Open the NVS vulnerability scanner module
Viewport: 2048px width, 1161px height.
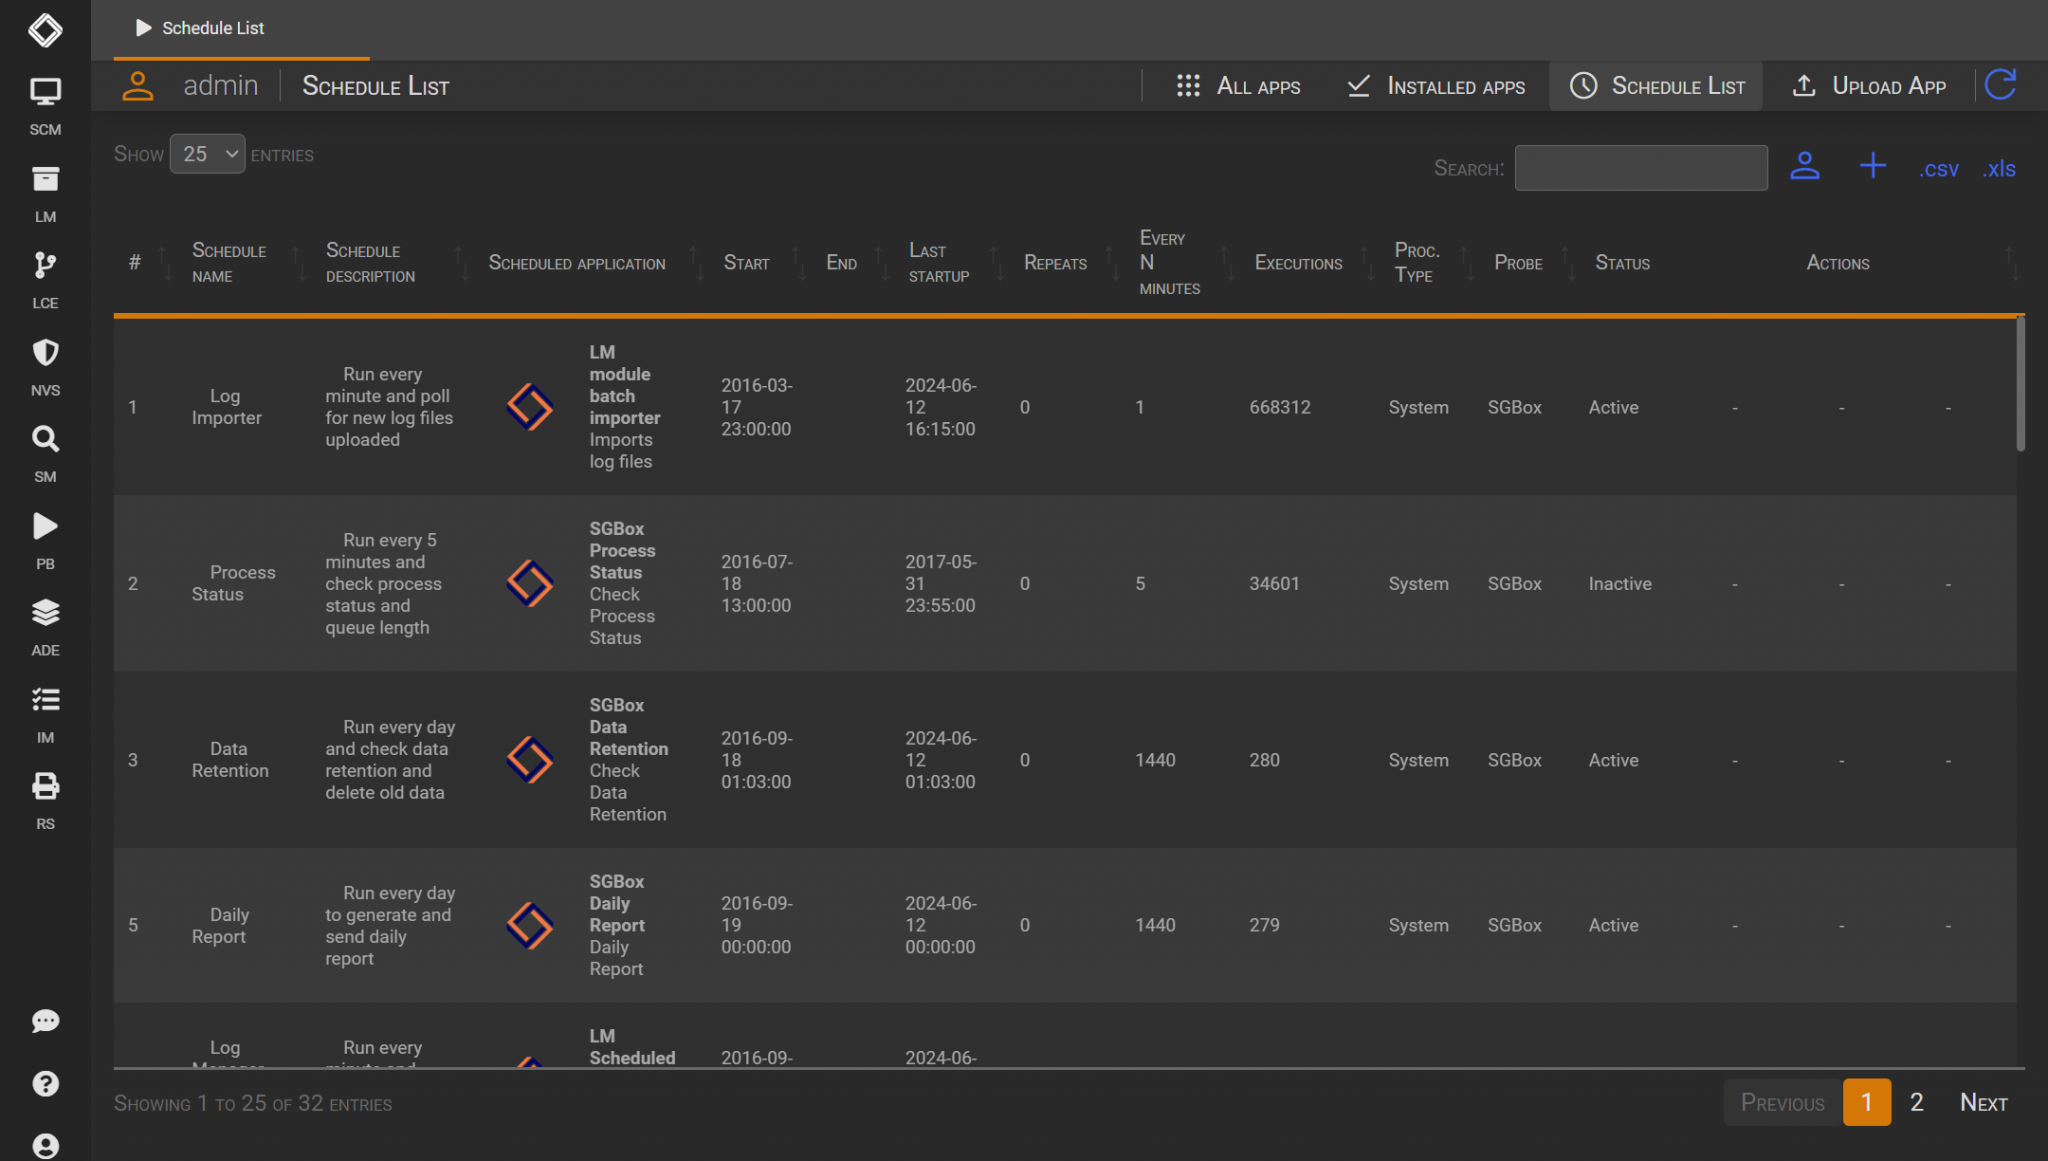coord(45,354)
